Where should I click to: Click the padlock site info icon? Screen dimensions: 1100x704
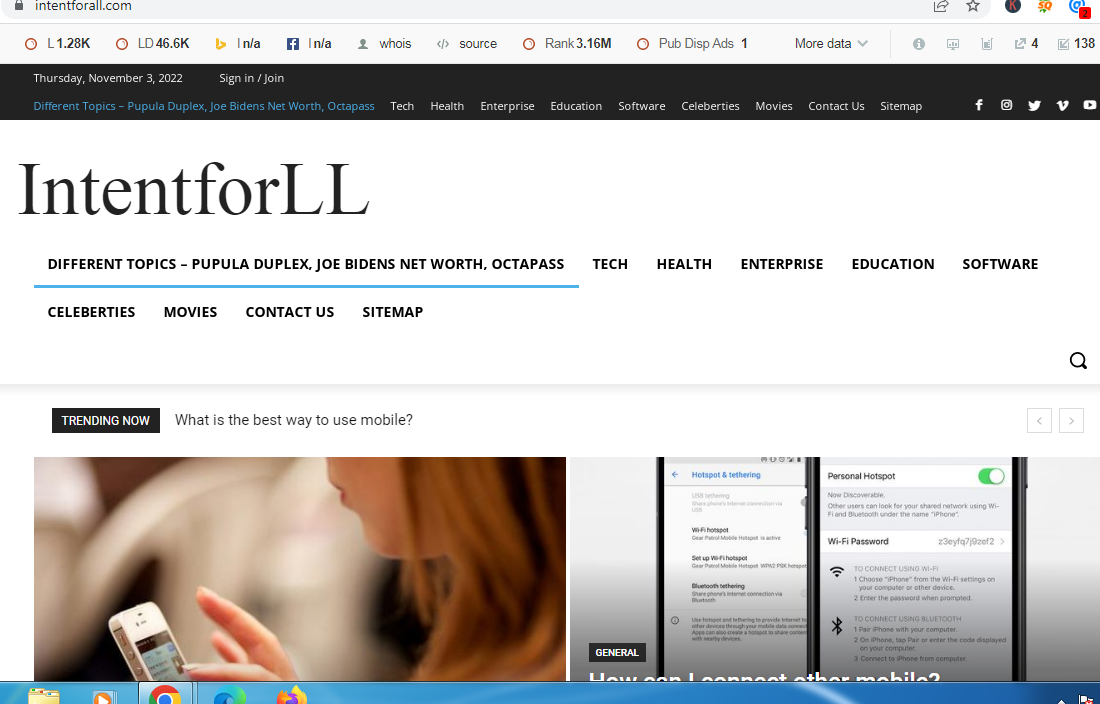[x=19, y=6]
